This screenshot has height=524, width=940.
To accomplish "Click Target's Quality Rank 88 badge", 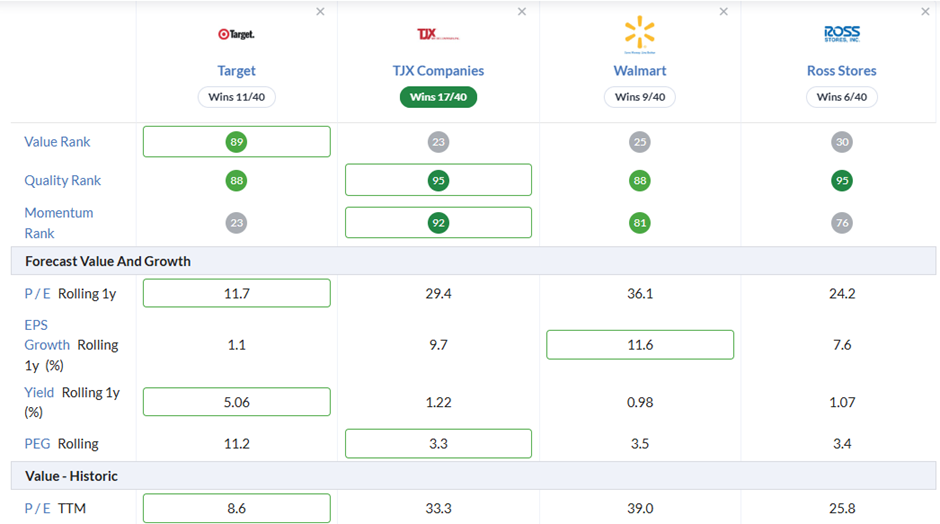I will [x=236, y=180].
